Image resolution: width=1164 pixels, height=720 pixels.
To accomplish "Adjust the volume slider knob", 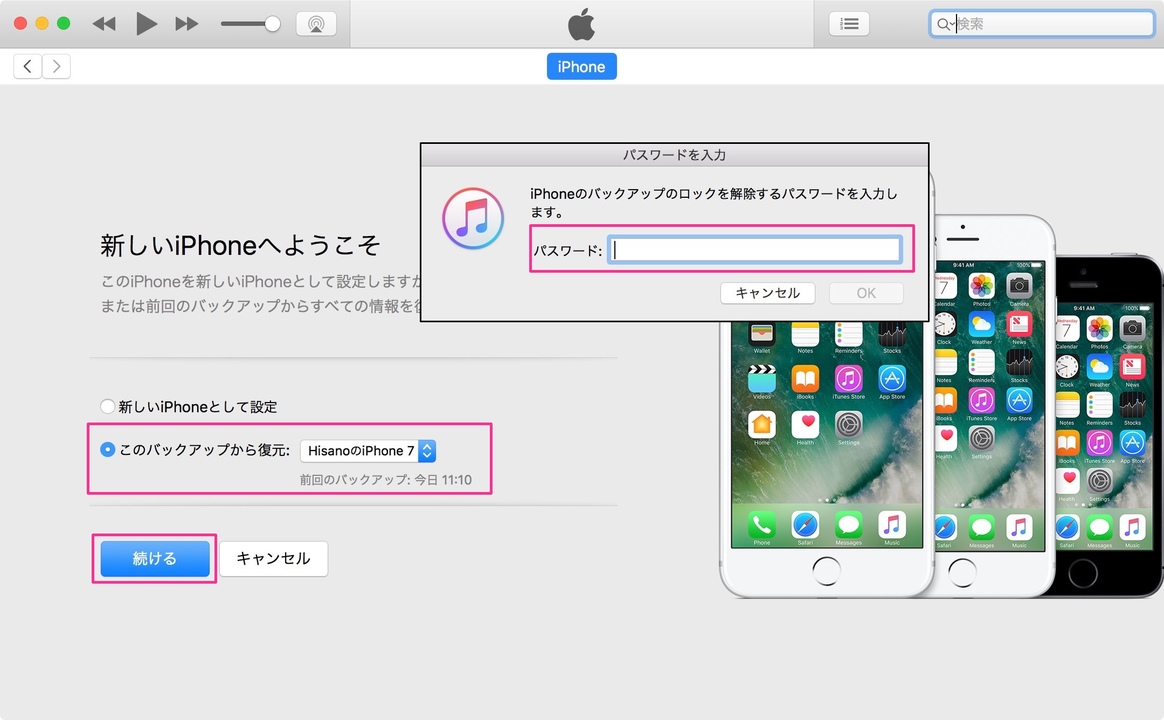I will click(272, 24).
